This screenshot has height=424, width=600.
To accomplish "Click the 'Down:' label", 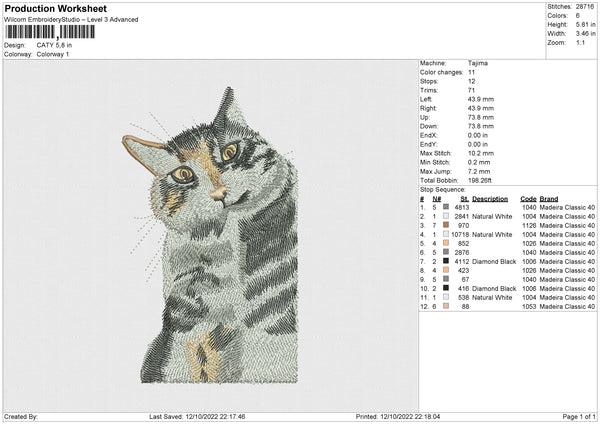I will pos(429,126).
